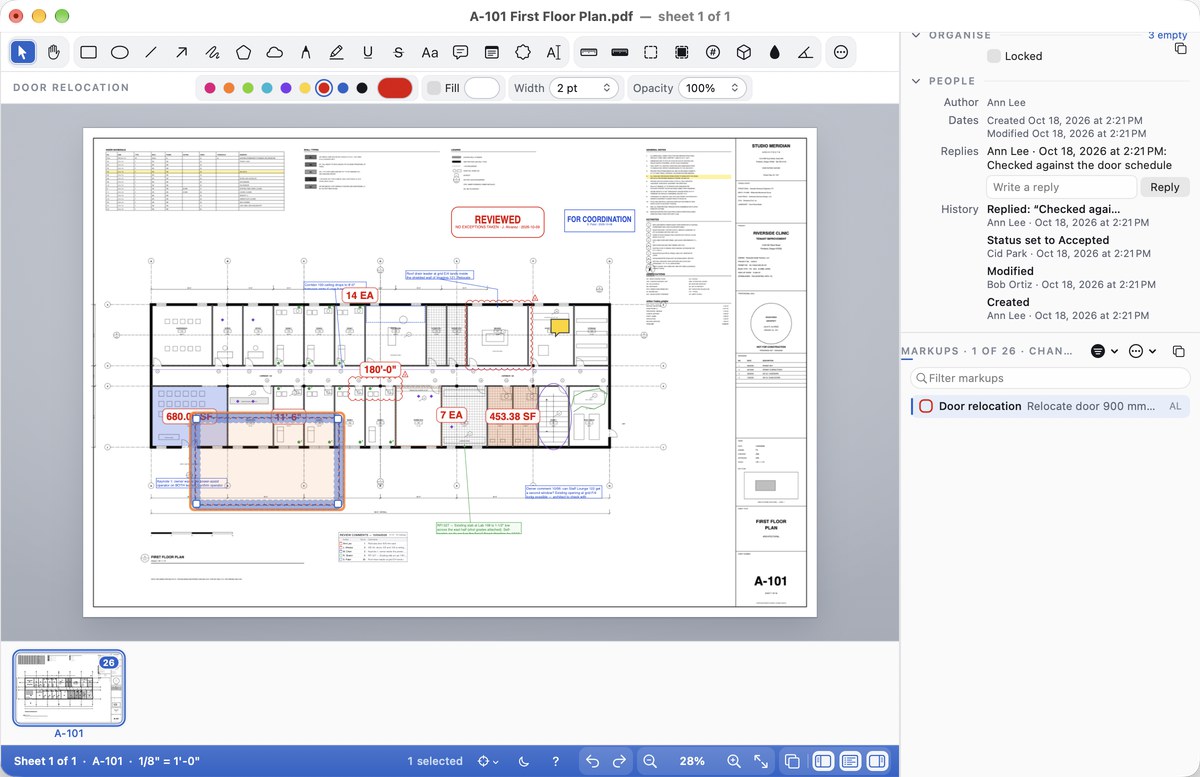Choose the highlighter tool
The width and height of the screenshot is (1200, 777).
point(336,52)
